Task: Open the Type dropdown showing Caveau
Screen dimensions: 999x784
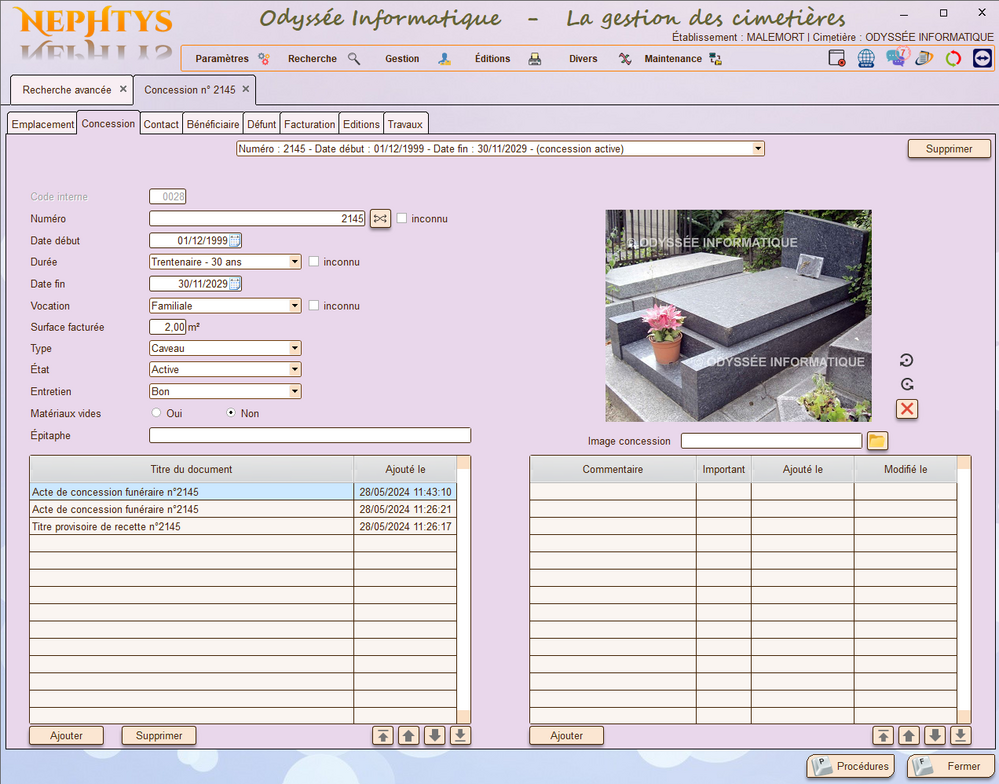Action: 295,348
